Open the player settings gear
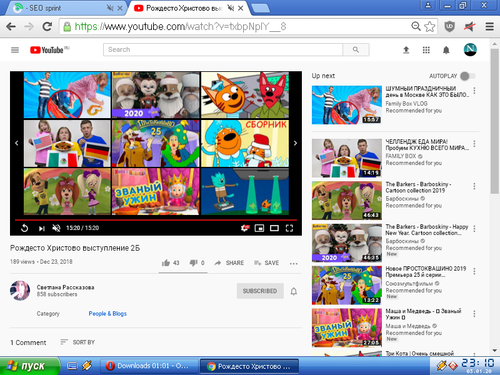The width and height of the screenshot is (500, 375). 245,228
